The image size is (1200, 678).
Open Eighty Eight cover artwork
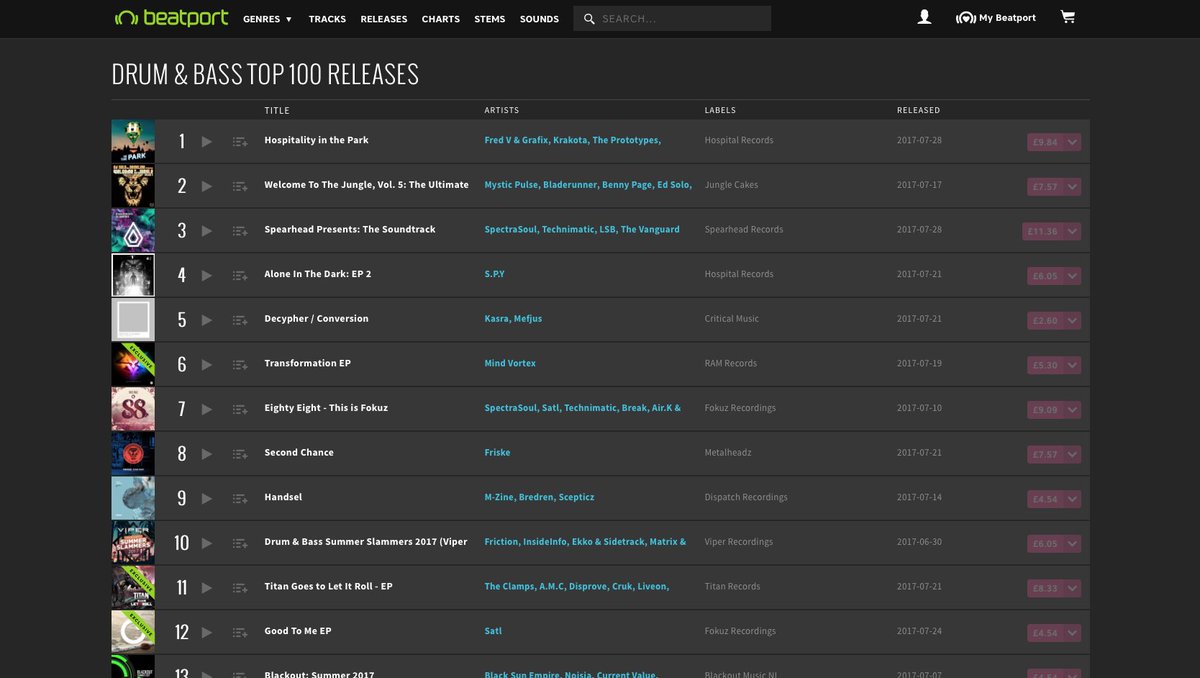133,409
